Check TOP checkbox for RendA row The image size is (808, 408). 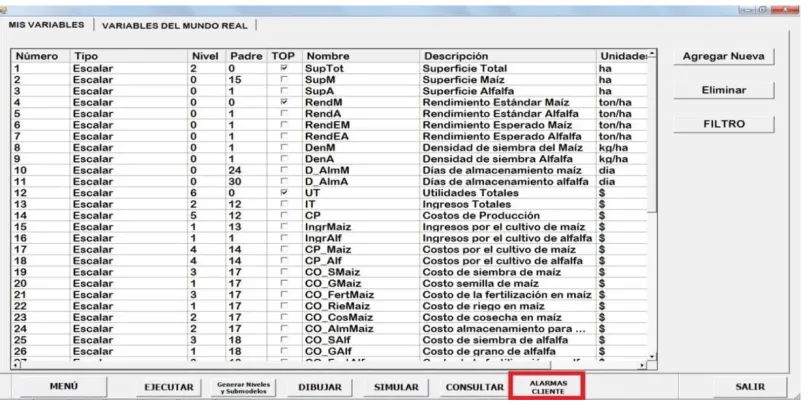pyautogui.click(x=284, y=113)
